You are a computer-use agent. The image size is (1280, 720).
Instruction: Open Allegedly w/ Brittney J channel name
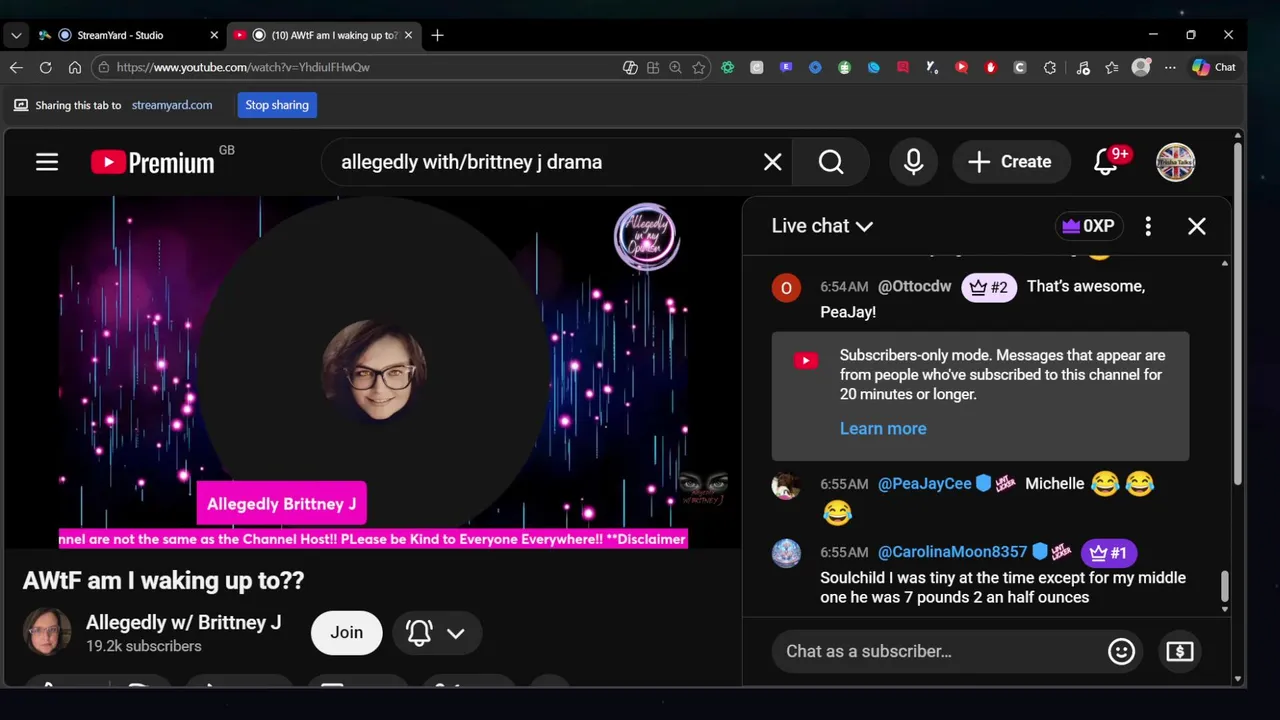(183, 622)
